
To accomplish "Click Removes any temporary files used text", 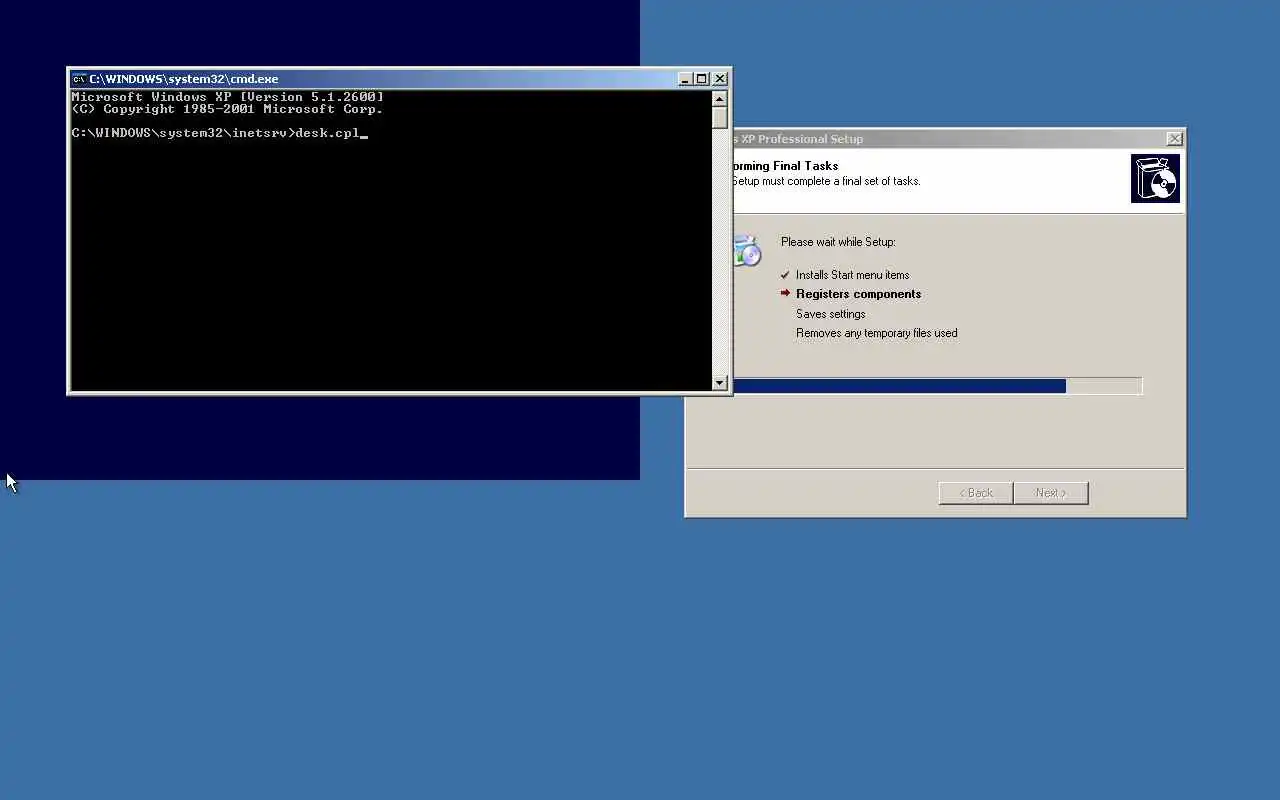I will tap(877, 333).
